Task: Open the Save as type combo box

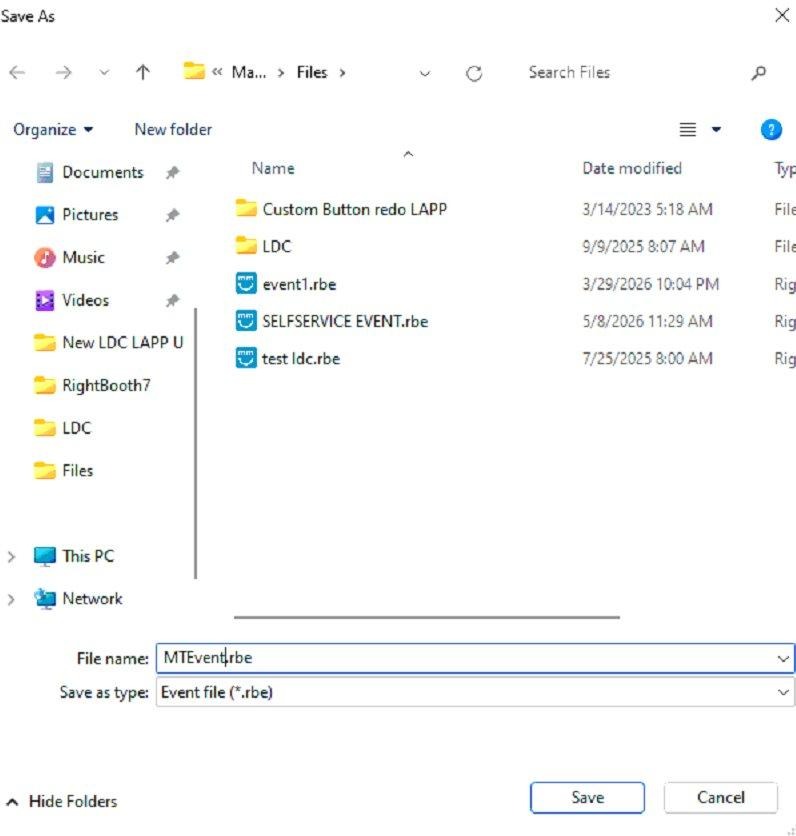Action: pyautogui.click(x=475, y=693)
